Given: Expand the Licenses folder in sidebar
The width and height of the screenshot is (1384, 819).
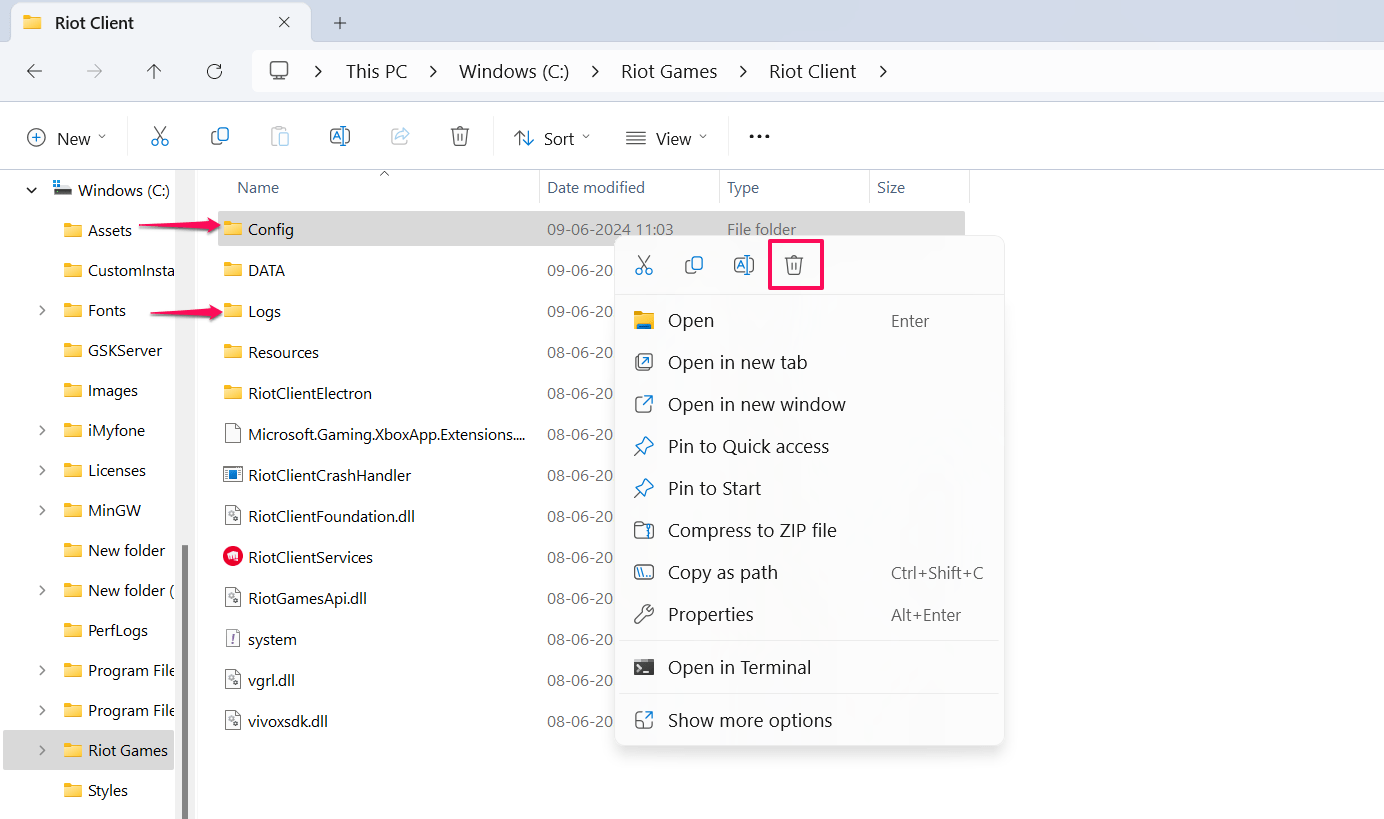Looking at the screenshot, I should tap(42, 471).
